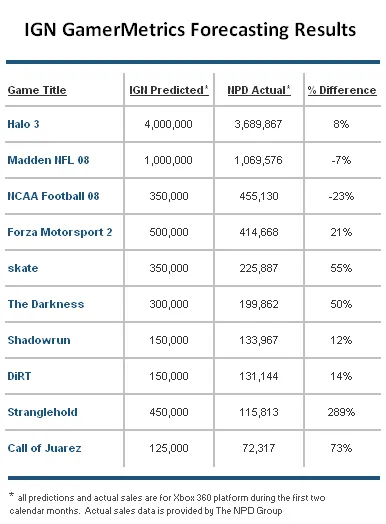
Task: Click the Game Title column header
Action: [37, 90]
